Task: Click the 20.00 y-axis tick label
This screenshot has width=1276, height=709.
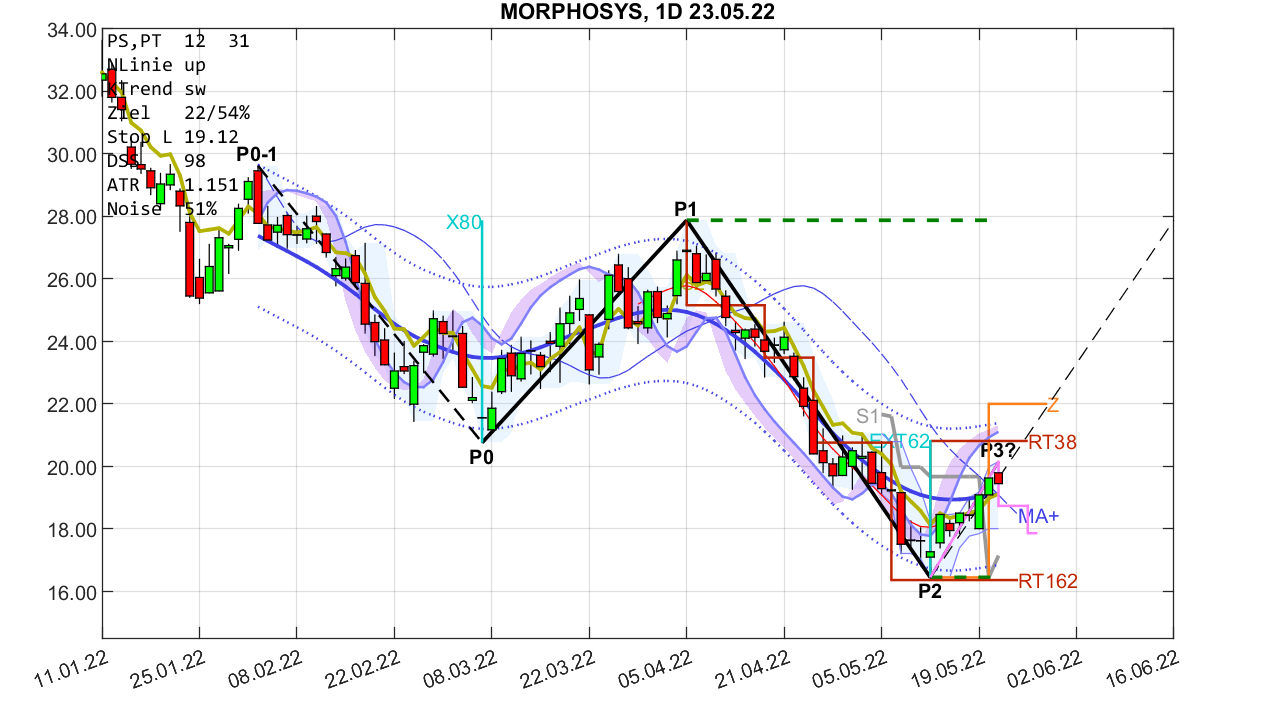Action: 71,466
